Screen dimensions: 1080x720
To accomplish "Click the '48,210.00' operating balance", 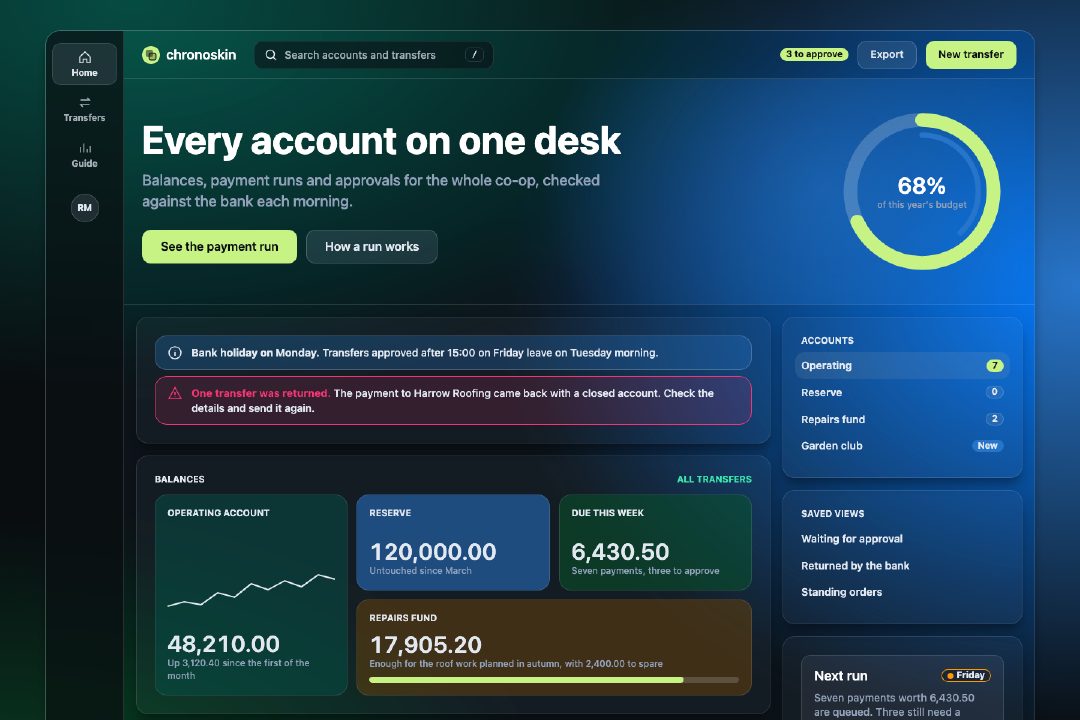I will (223, 644).
